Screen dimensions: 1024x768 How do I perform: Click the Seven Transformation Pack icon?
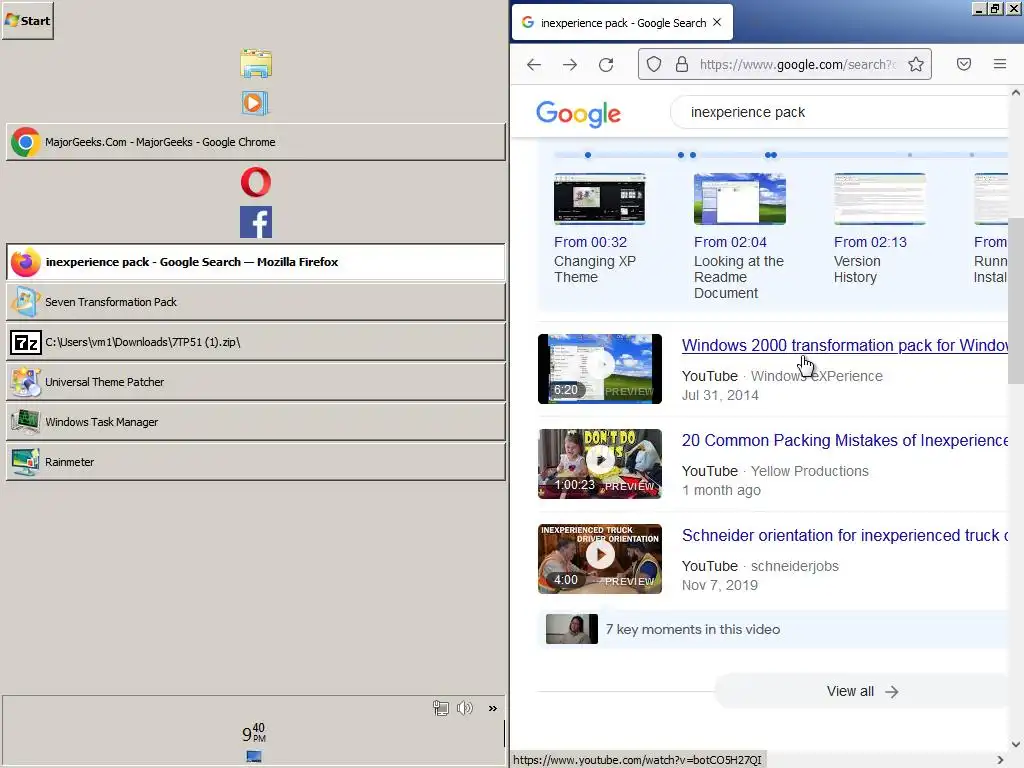pos(25,302)
